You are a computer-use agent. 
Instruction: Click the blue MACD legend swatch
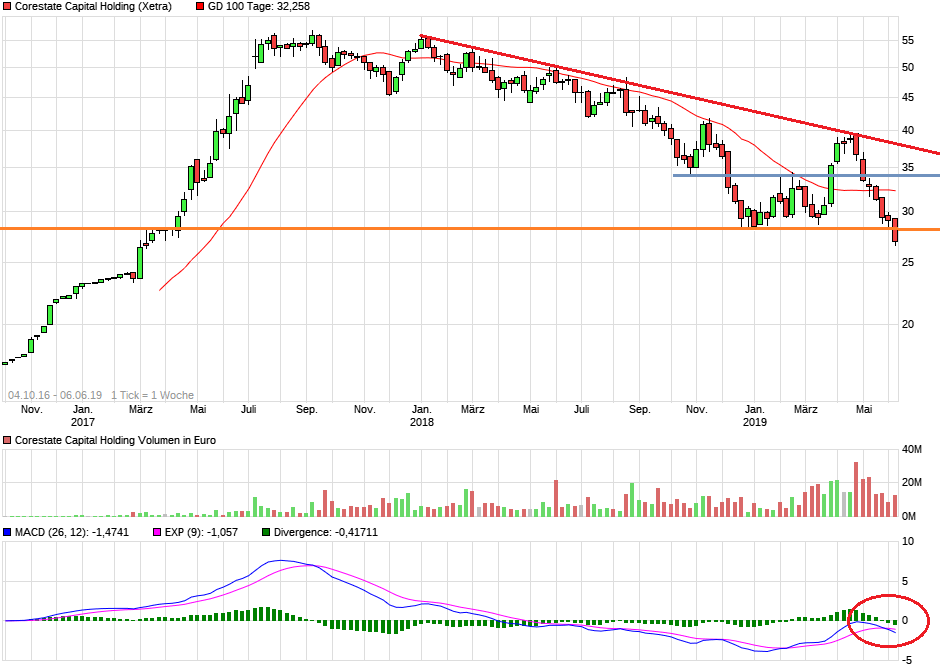pos(7,532)
